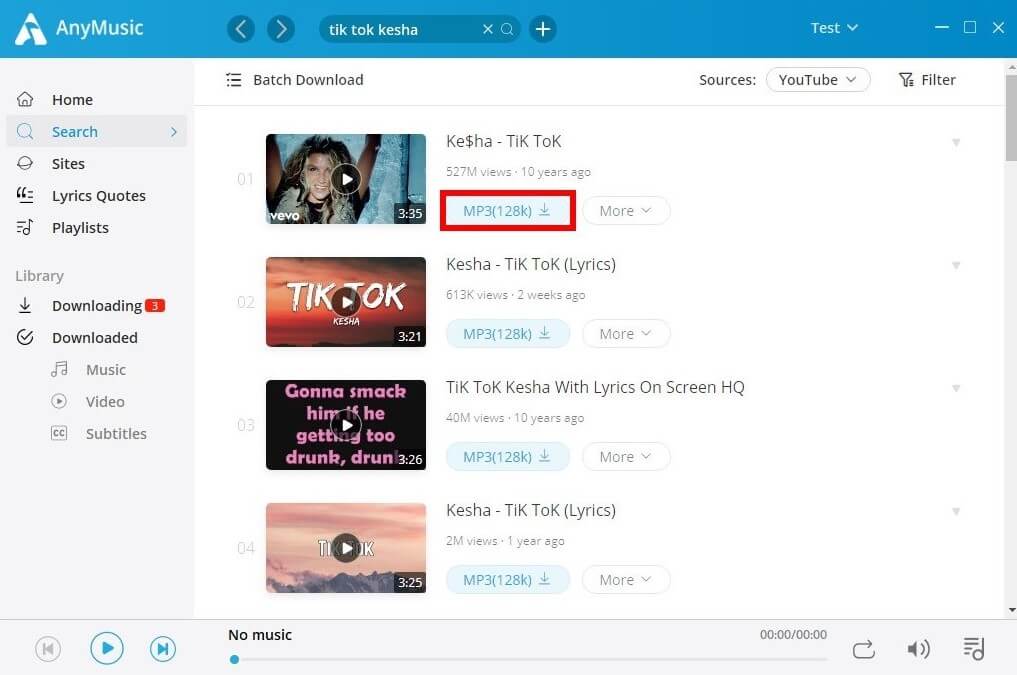Open the title Ke$ha - TiK ToK
The height and width of the screenshot is (675, 1017).
(x=503, y=141)
